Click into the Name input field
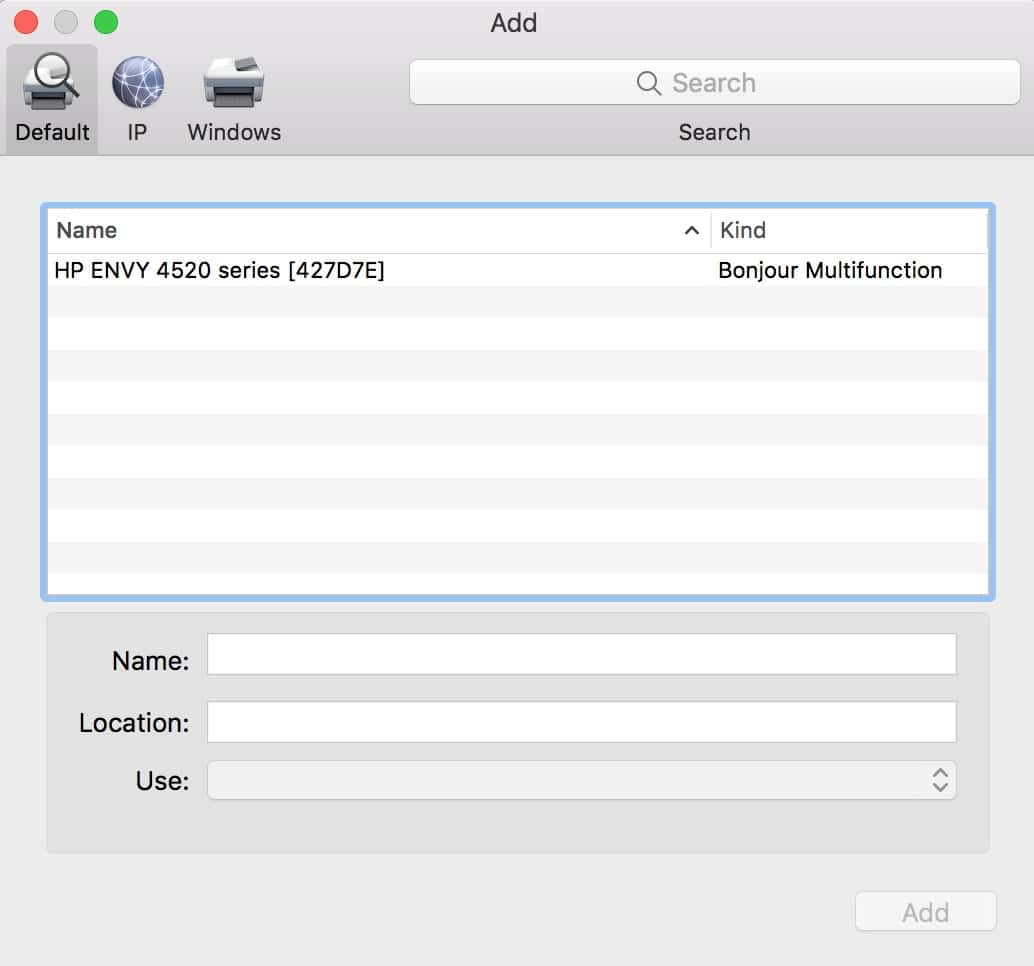This screenshot has height=966, width=1034. point(581,654)
